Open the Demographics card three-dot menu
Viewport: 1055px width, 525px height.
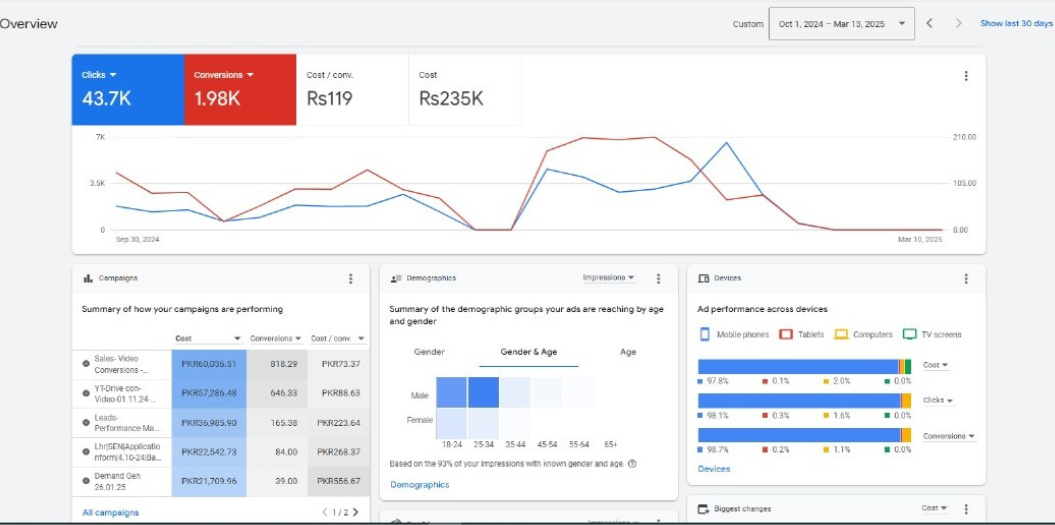tap(658, 279)
